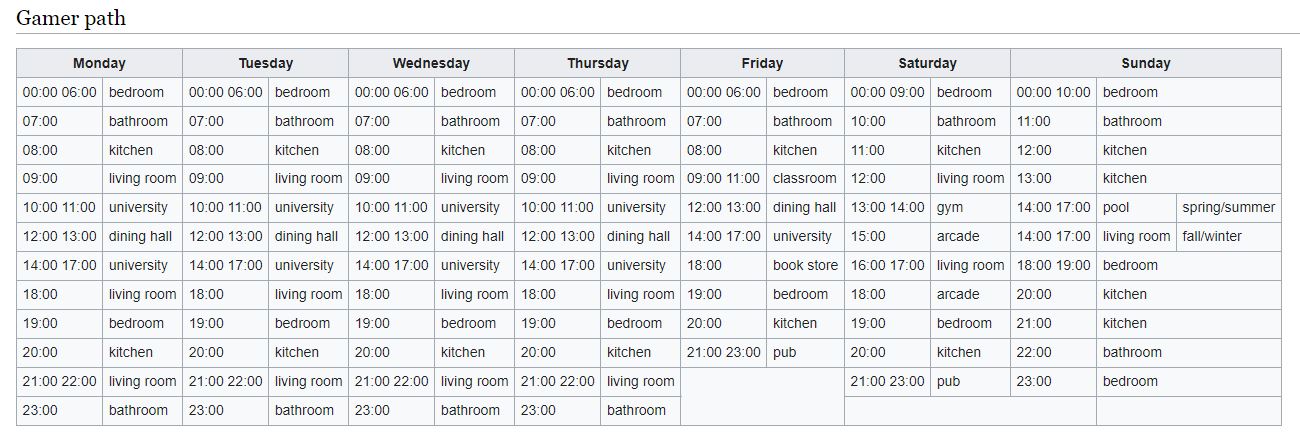
Task: Click Thursday's 23:00 bathroom cell
Action: coord(640,411)
